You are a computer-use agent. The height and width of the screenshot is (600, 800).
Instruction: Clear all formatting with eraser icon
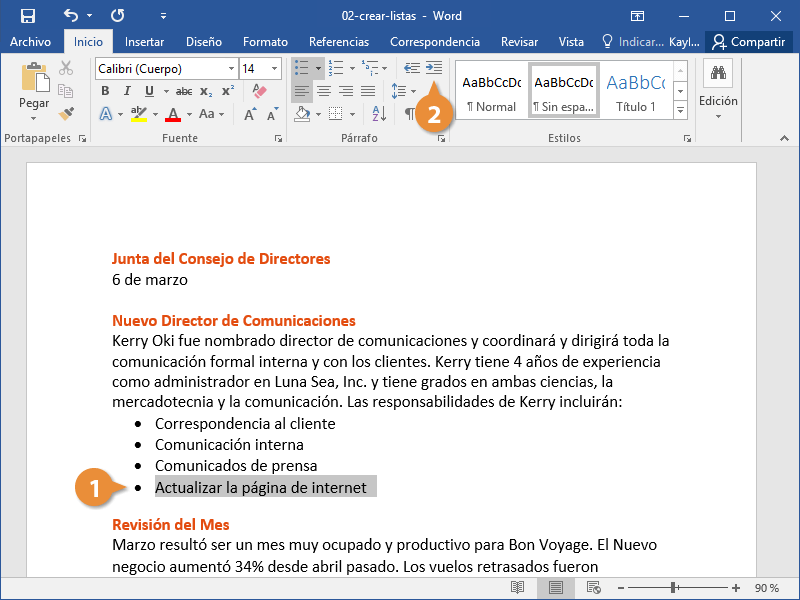click(260, 91)
